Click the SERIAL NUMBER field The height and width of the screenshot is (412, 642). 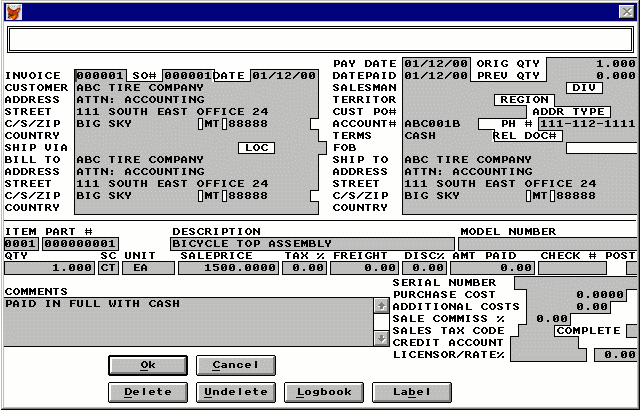pos(576,283)
